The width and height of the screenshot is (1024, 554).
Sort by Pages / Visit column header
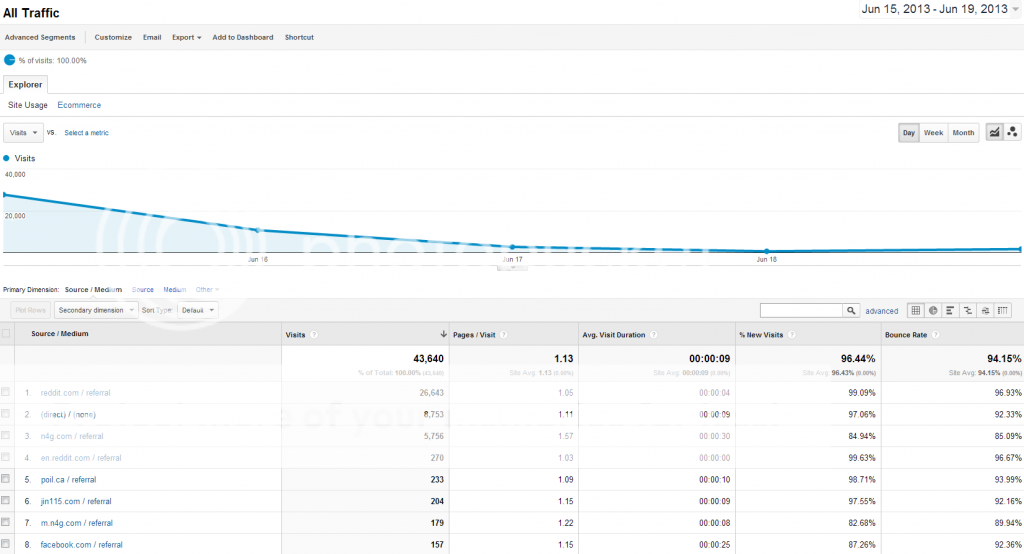click(x=474, y=334)
